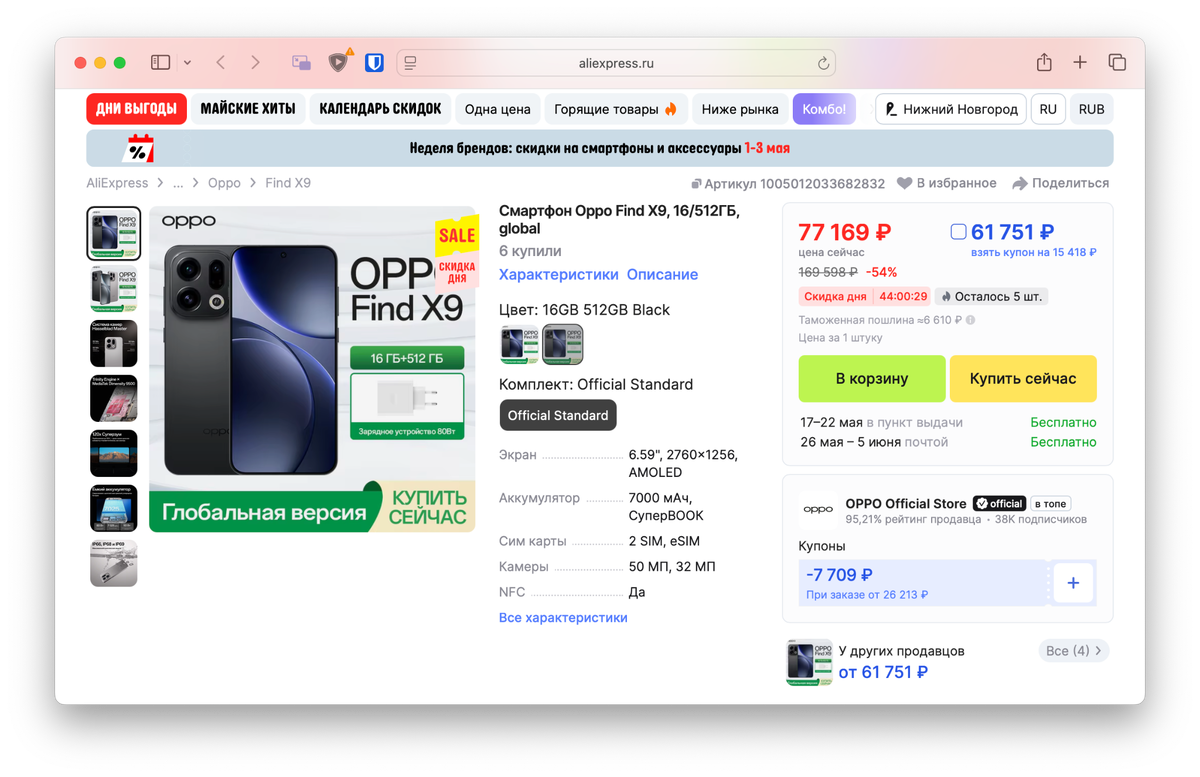This screenshot has width=1200, height=777.
Task: Go to AliExpress breadcrumb
Action: coord(117,183)
